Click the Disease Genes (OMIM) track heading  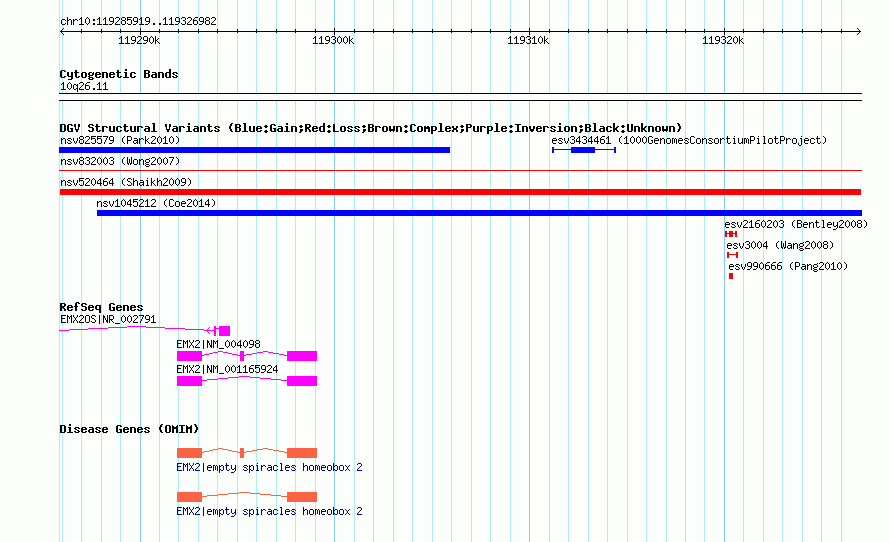click(x=129, y=429)
